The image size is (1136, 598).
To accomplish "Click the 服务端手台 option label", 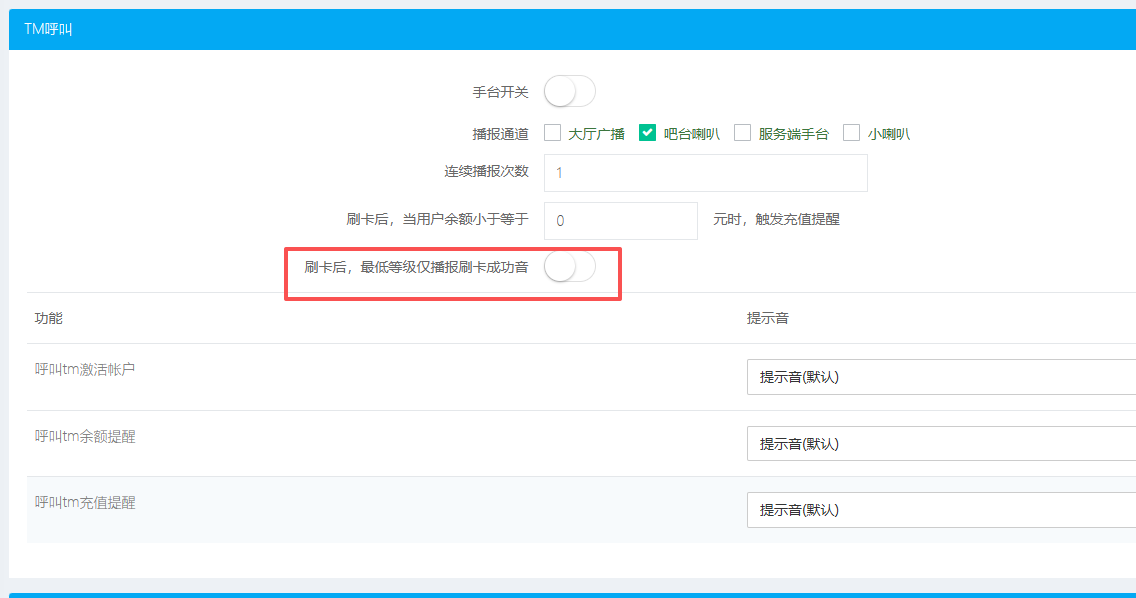I will click(x=793, y=134).
